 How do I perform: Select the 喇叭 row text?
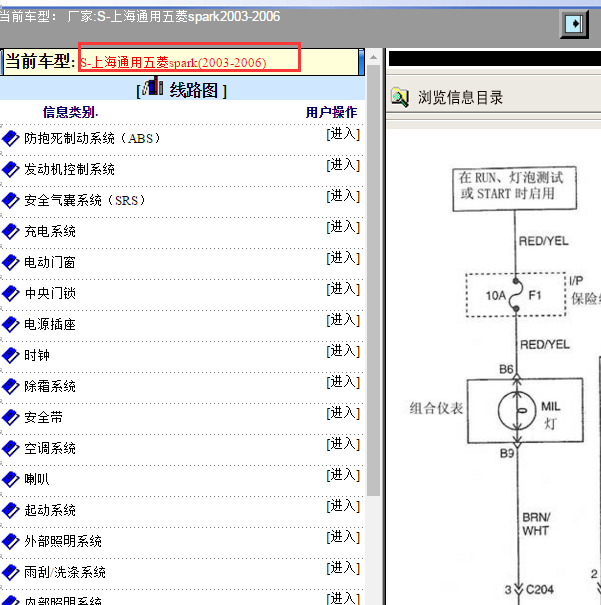tap(37, 479)
